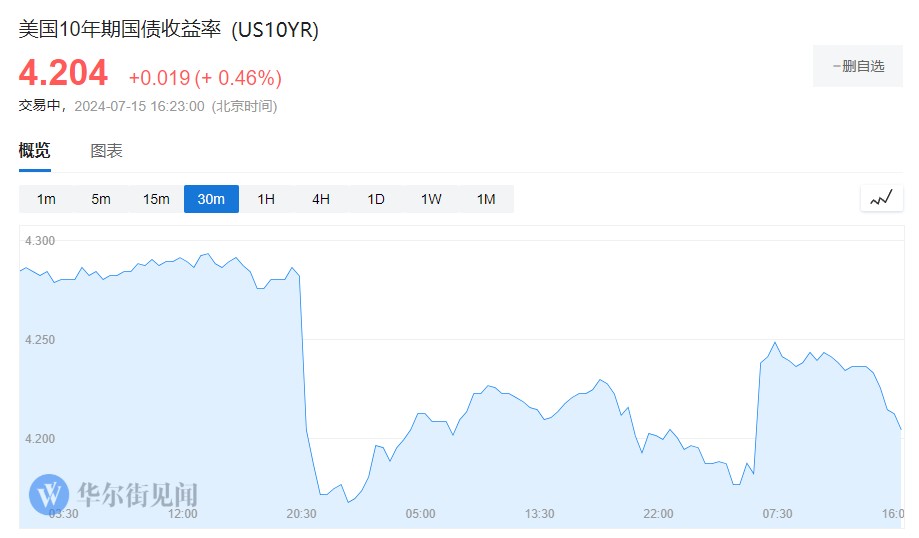
Task: Open the 图表 tab
Action: click(x=106, y=151)
